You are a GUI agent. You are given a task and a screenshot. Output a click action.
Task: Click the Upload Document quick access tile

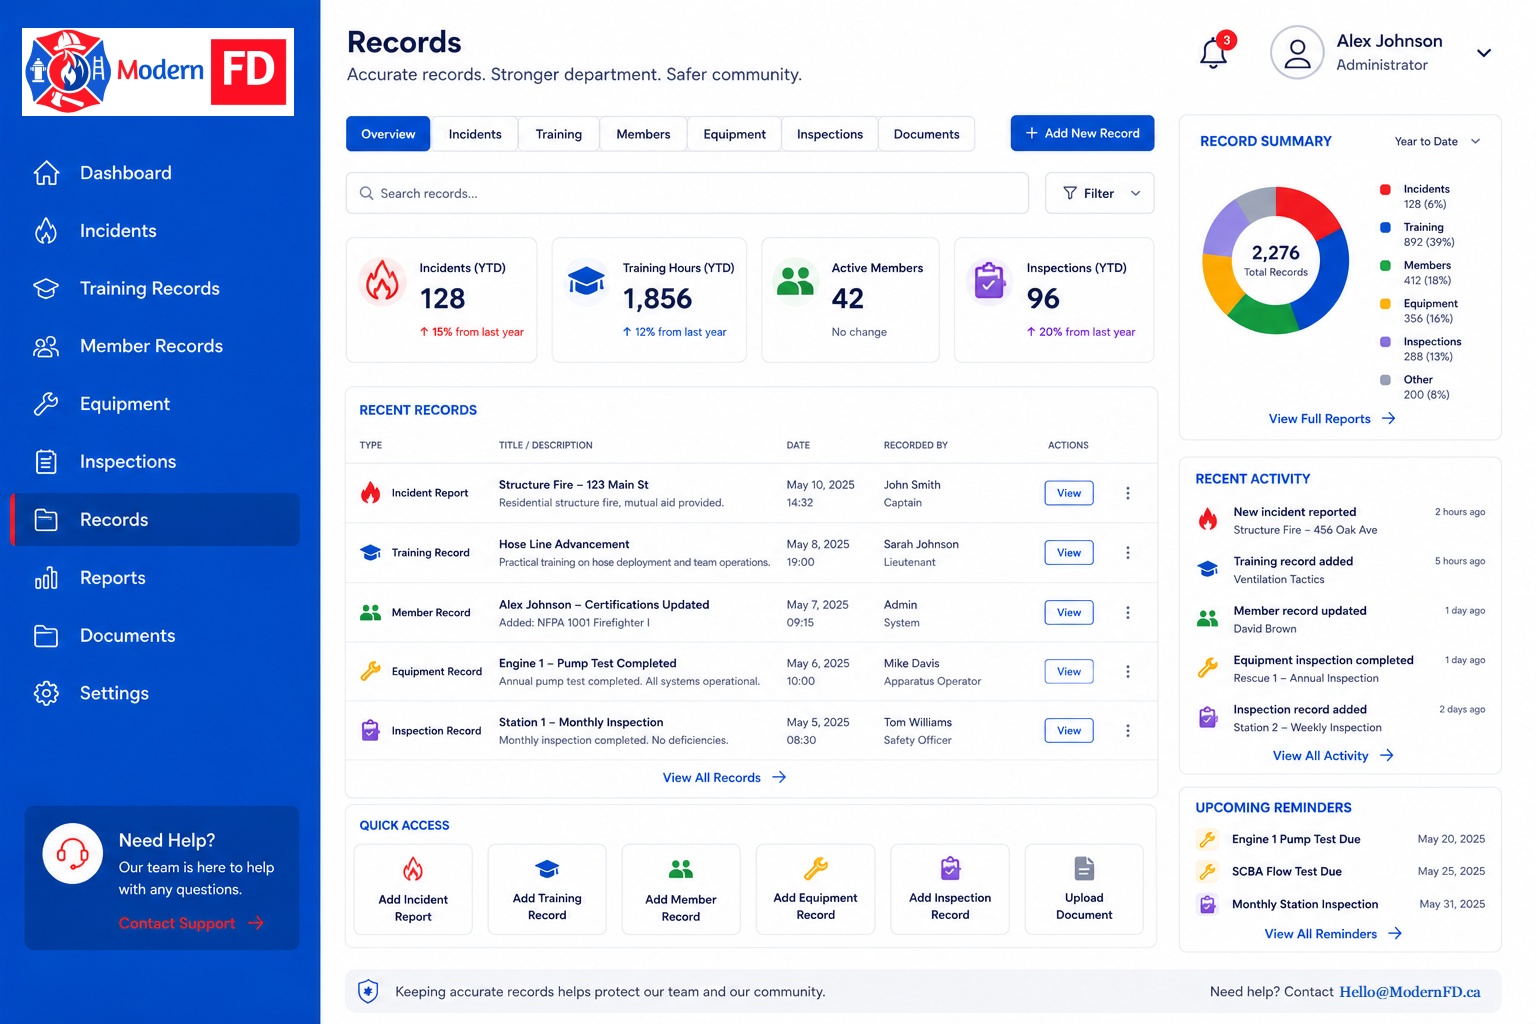1084,889
